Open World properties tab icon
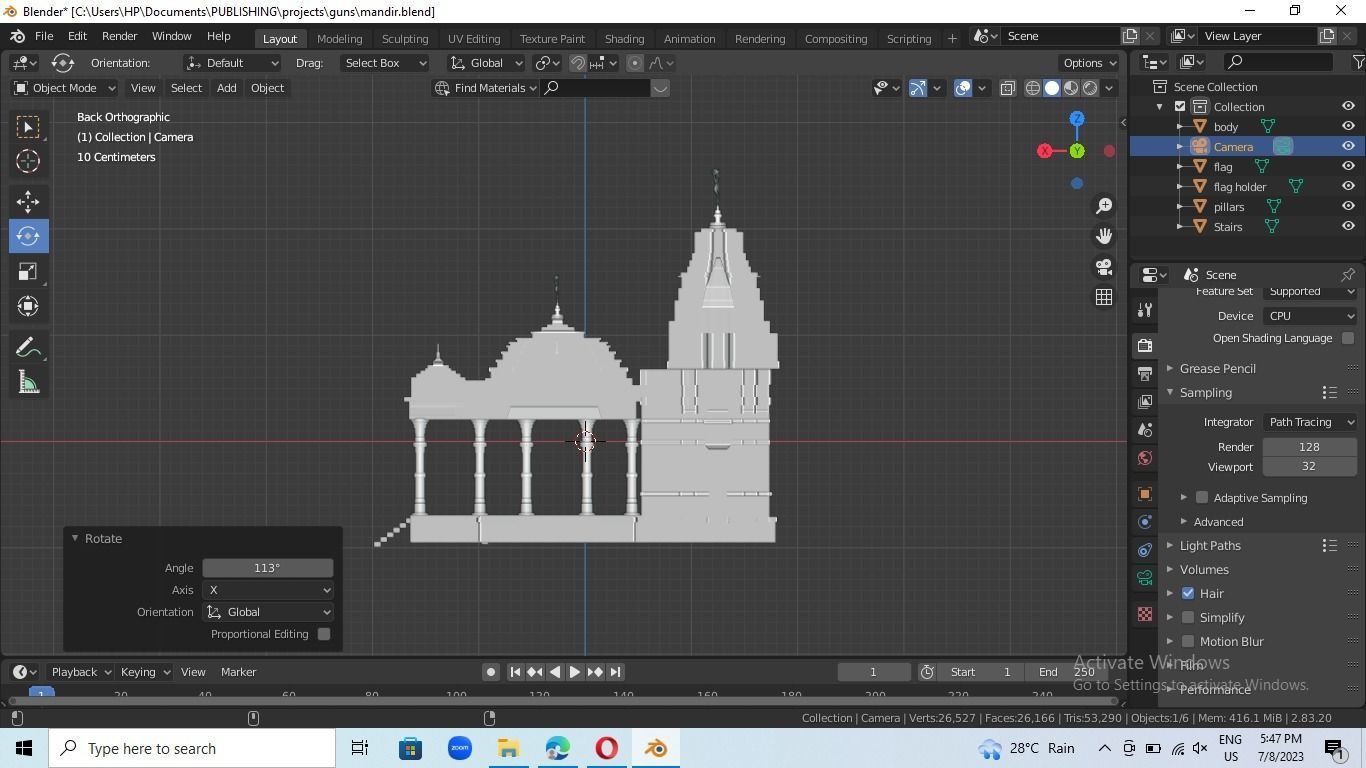This screenshot has width=1366, height=768. click(x=1145, y=458)
